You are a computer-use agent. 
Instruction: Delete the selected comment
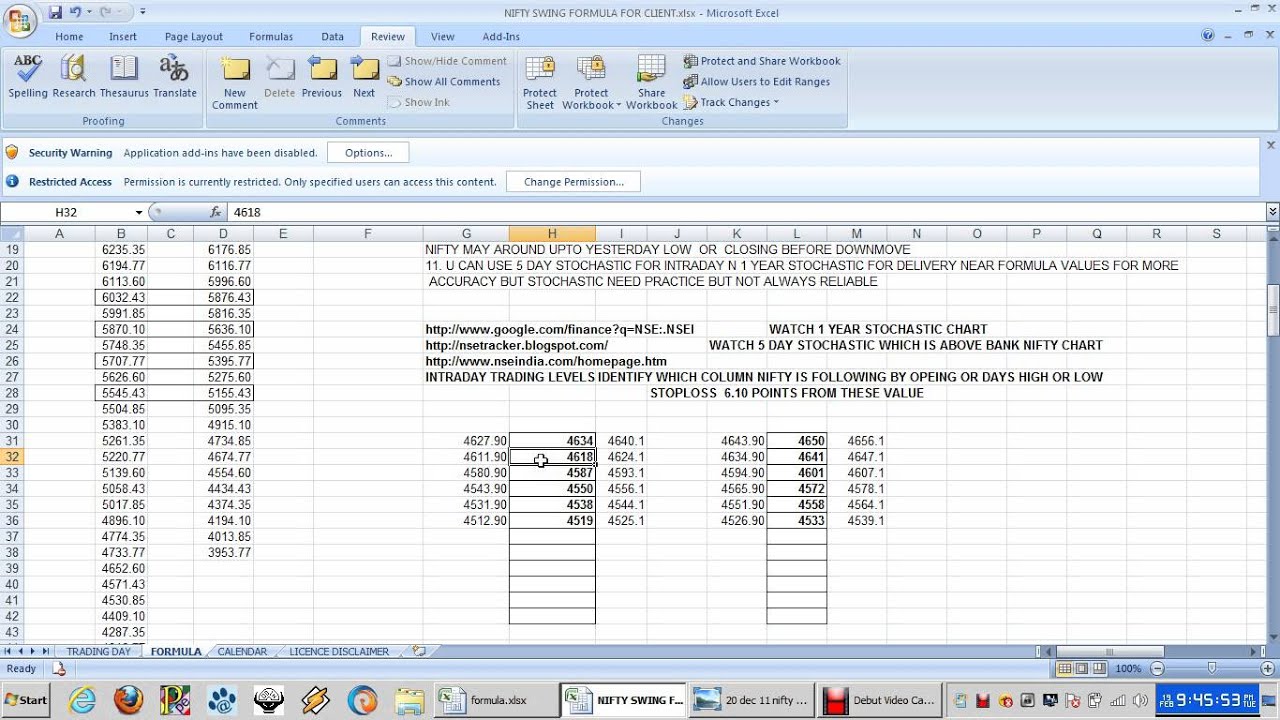pos(280,78)
